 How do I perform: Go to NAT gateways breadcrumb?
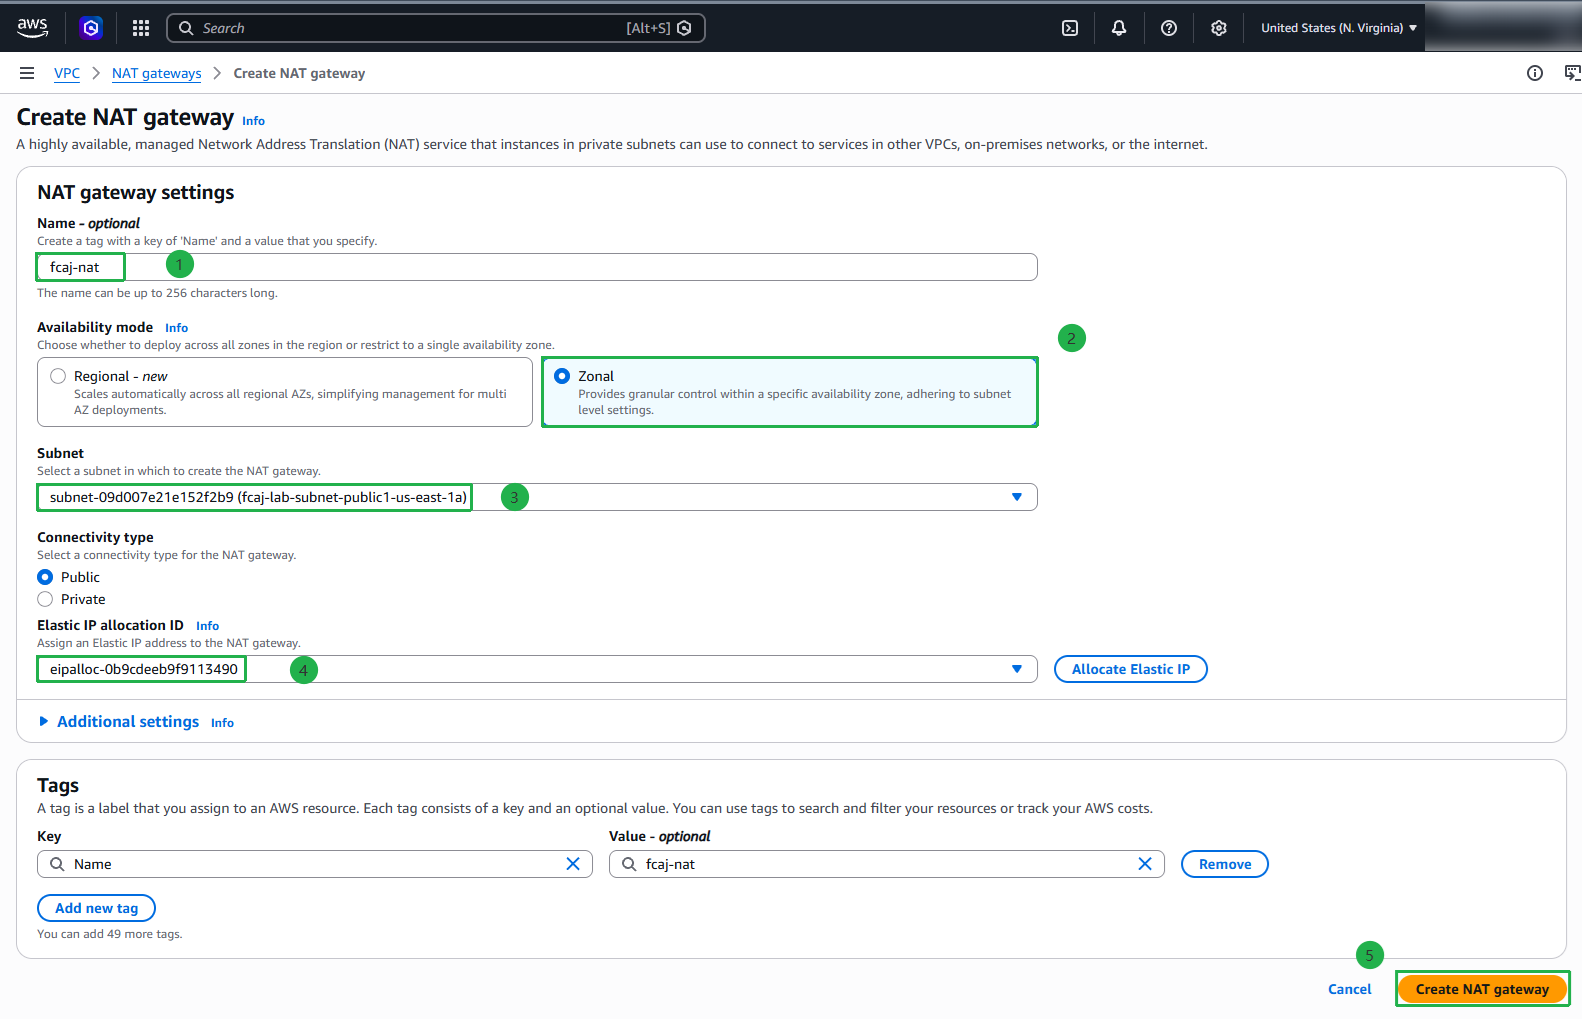tap(156, 73)
